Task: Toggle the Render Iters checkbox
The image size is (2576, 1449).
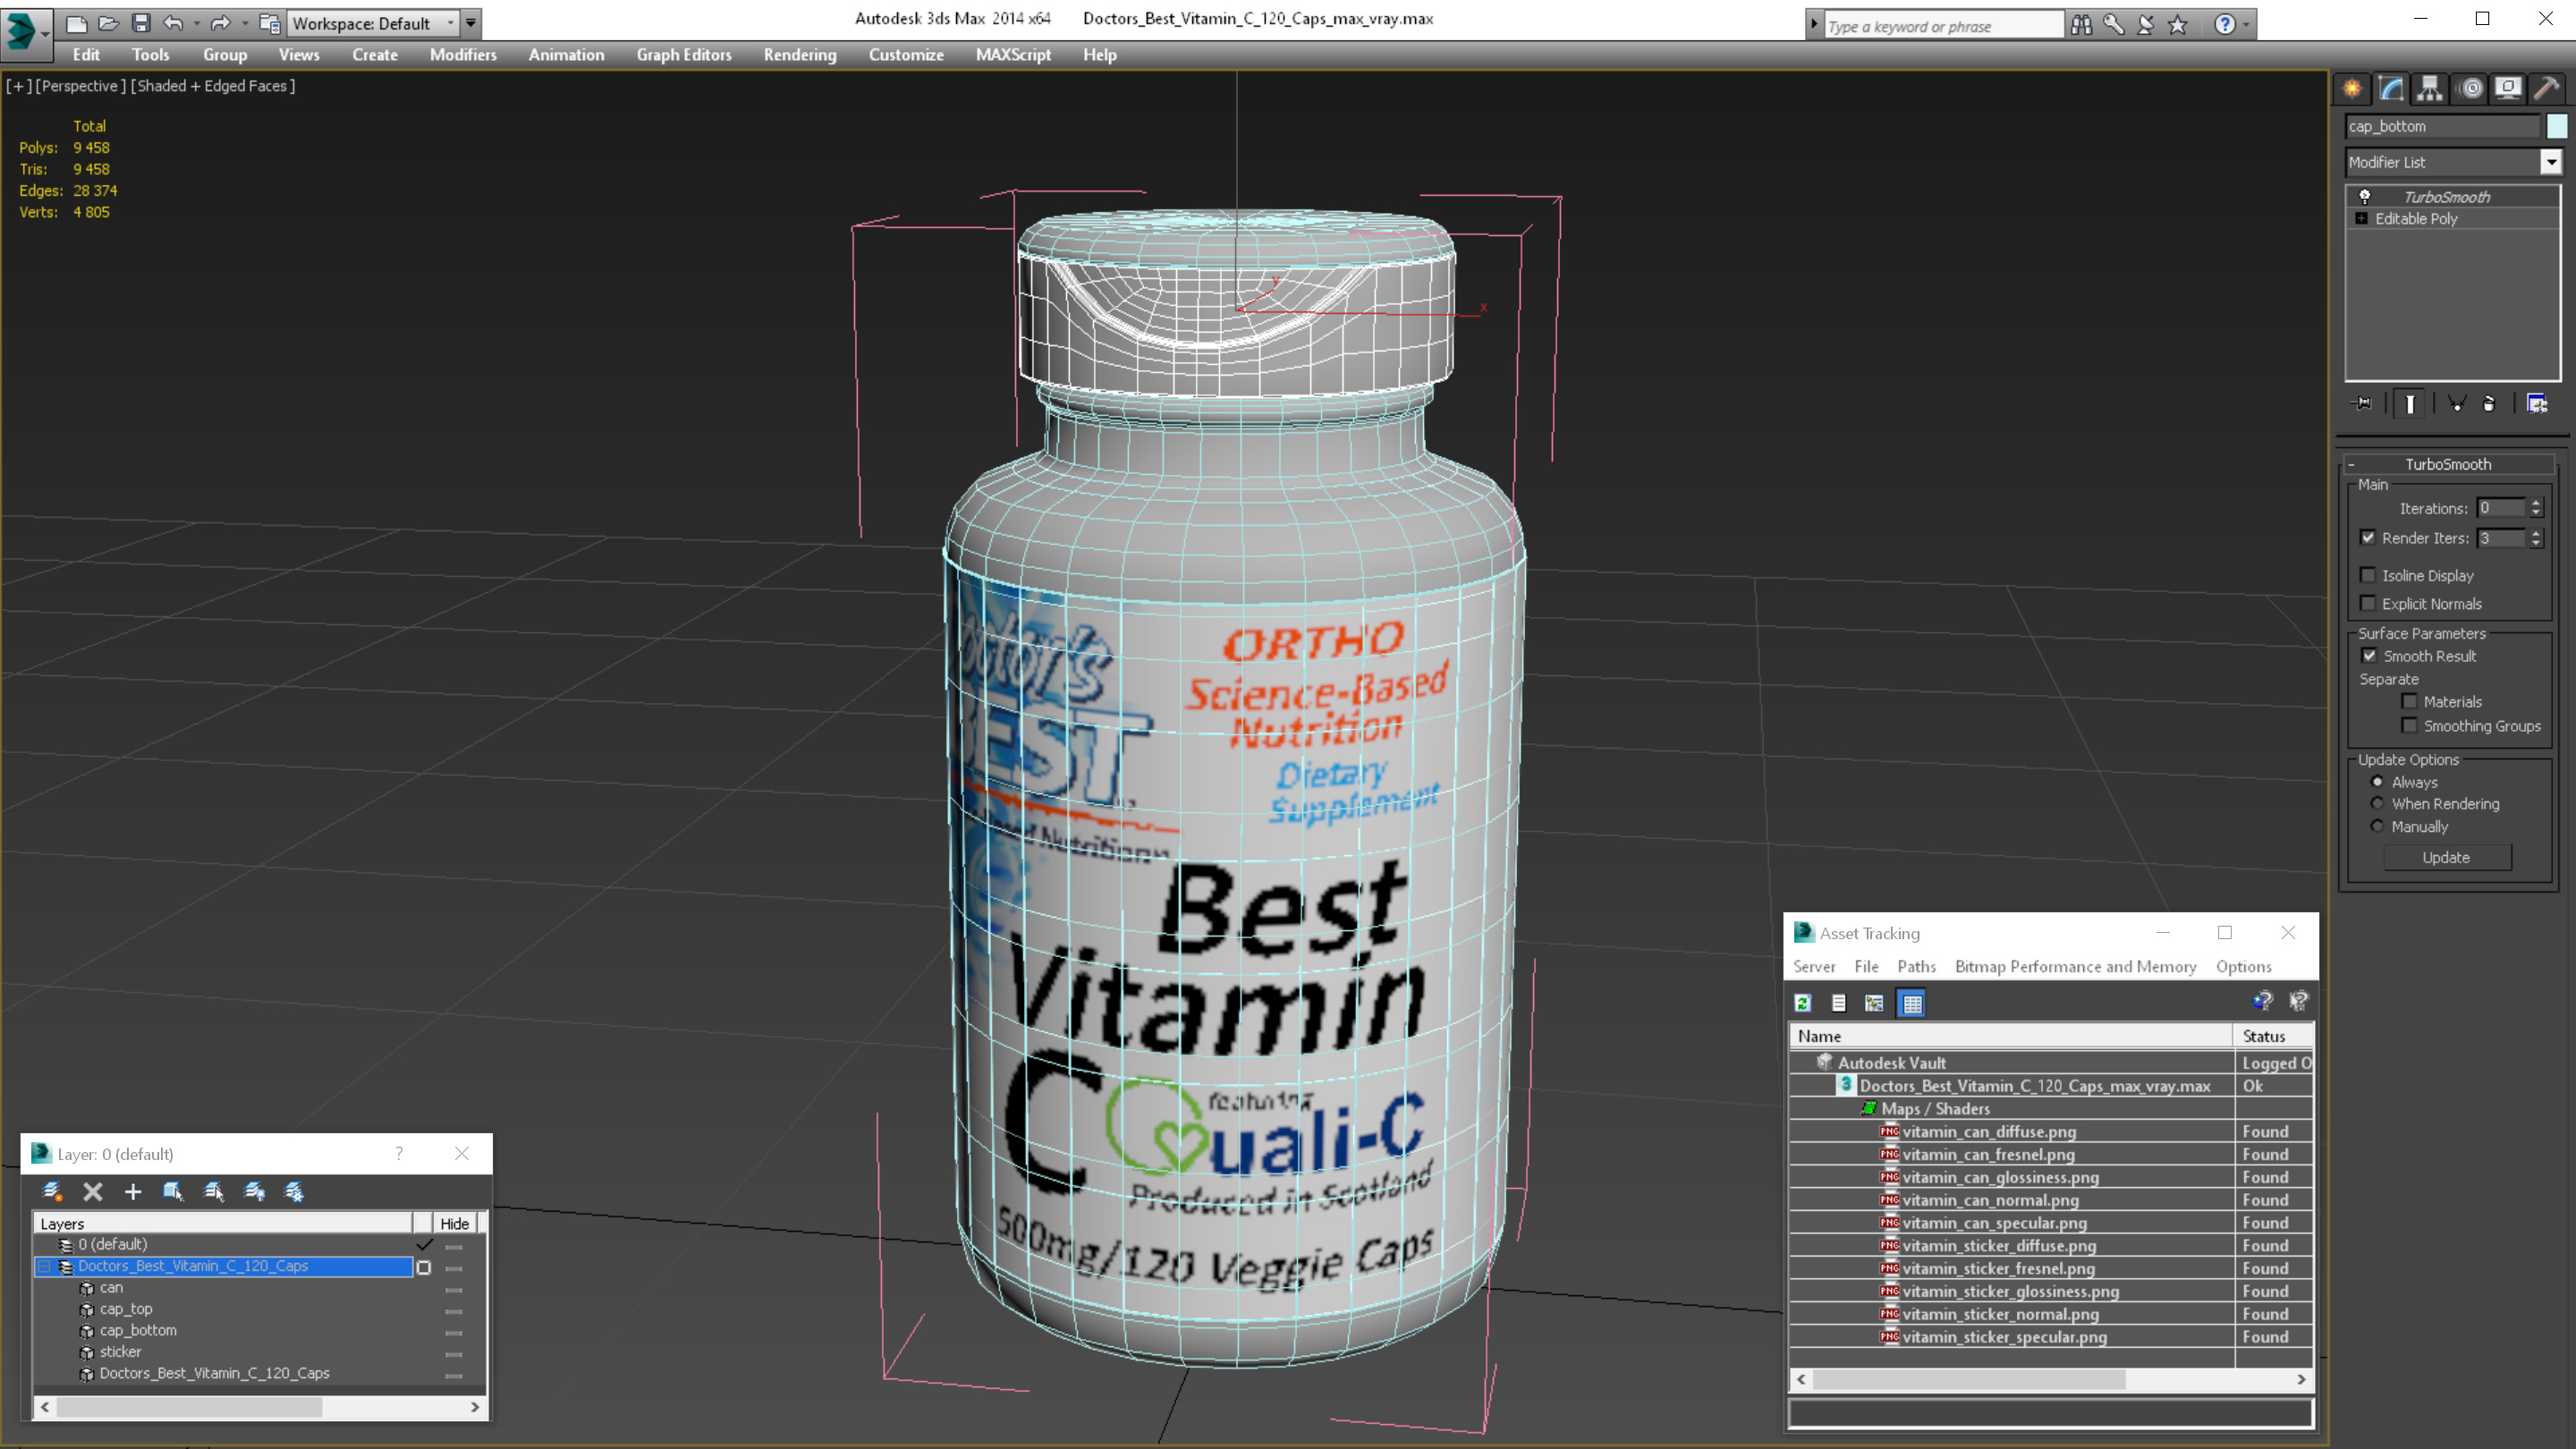Action: coord(2368,537)
